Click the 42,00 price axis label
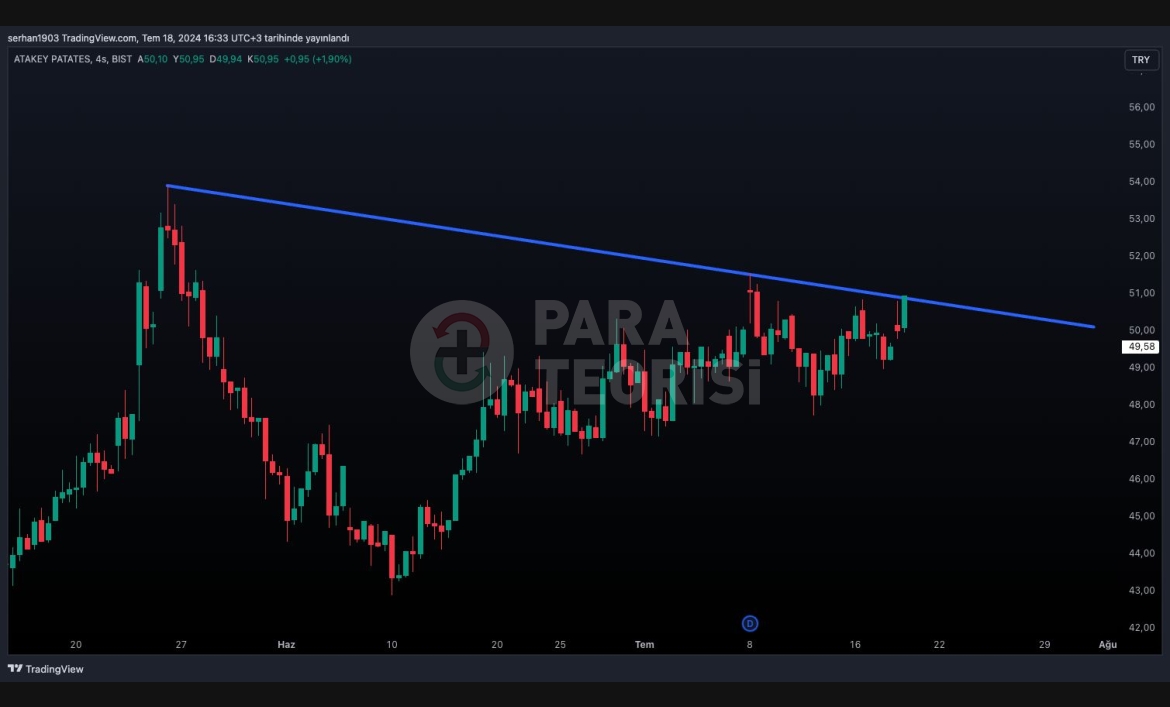The height and width of the screenshot is (707, 1170). click(x=1142, y=627)
